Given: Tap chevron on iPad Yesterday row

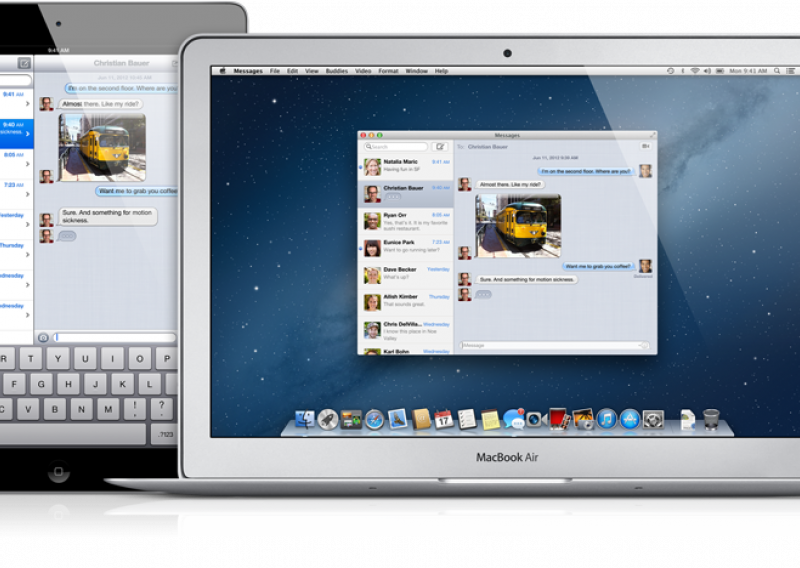Looking at the screenshot, I should [x=28, y=224].
